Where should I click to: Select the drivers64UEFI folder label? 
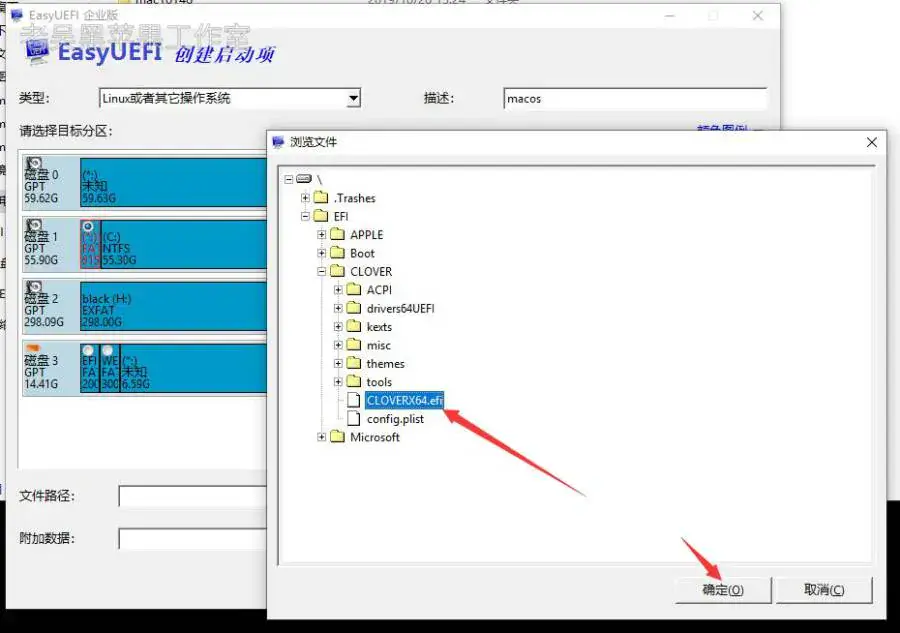point(401,309)
